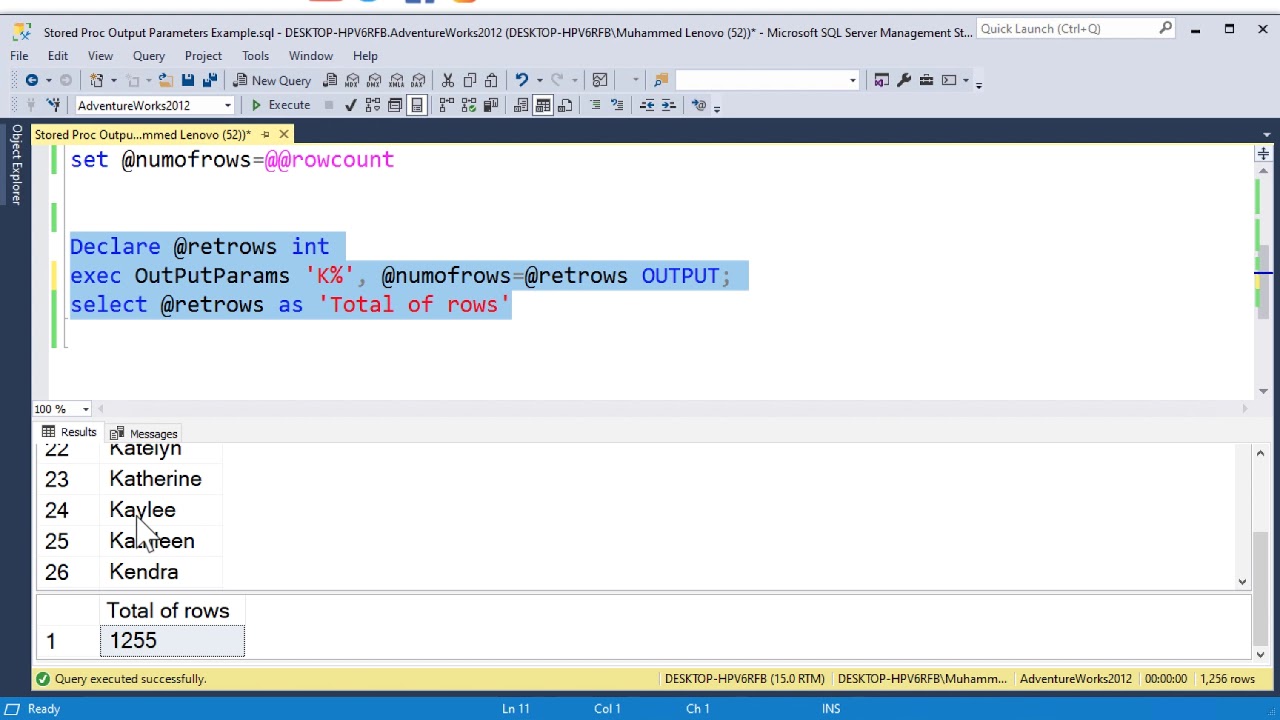
Task: Switch to the Messages tab
Action: pyautogui.click(x=143, y=433)
